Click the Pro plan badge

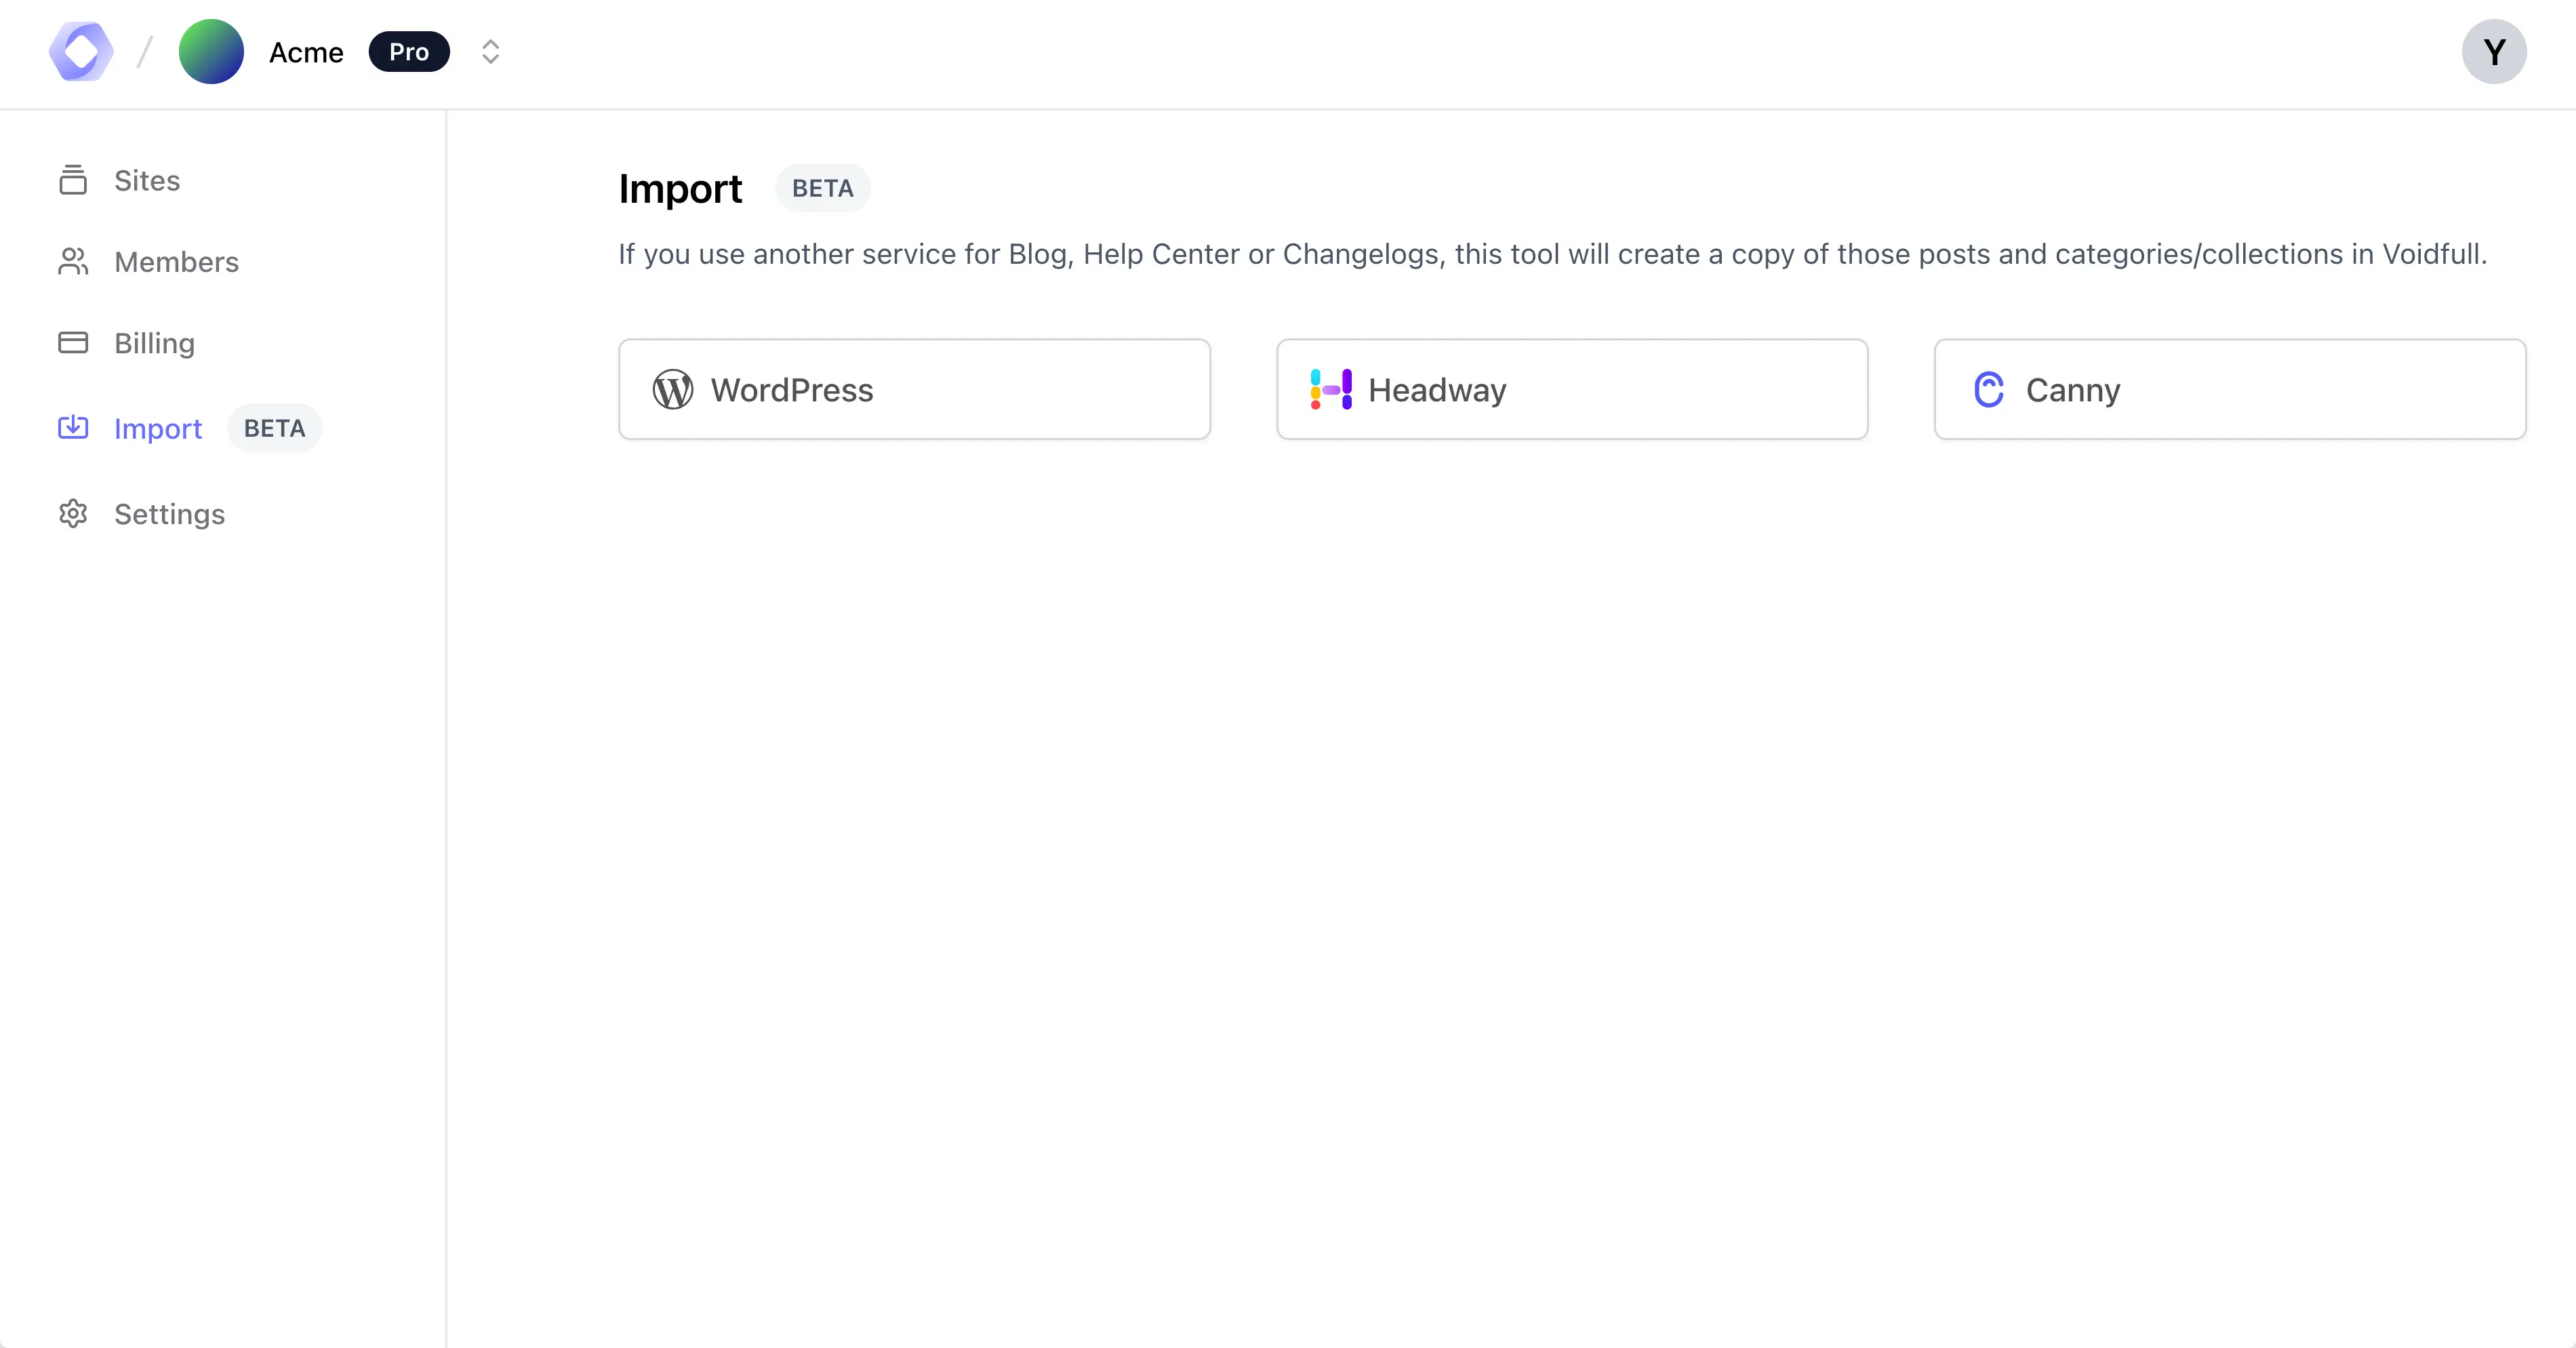[x=408, y=52]
